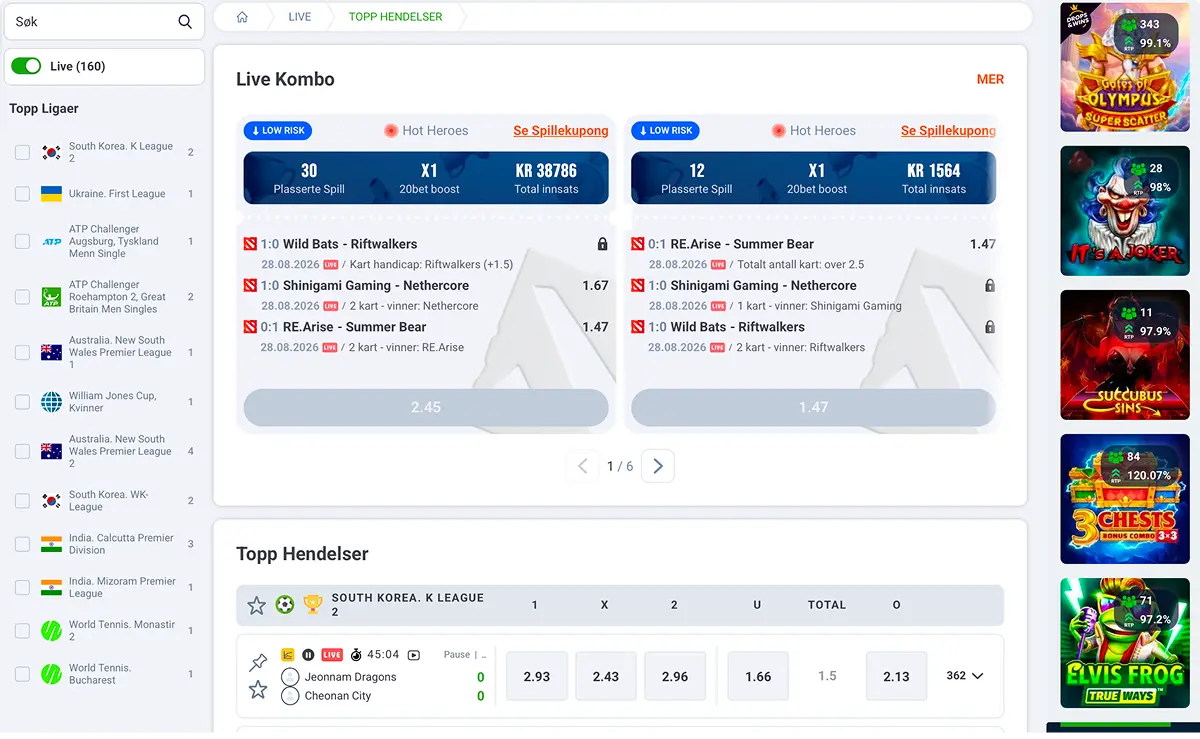The image size is (1200, 739).
Task: Tick the ATP Challenger Roehampton 2 checkbox
Action: coord(22,297)
